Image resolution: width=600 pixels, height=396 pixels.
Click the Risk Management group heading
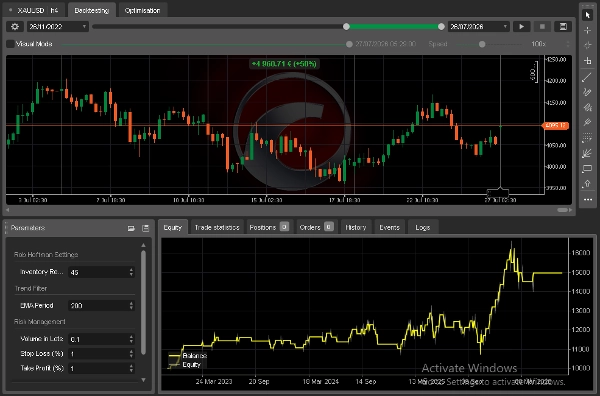[x=40, y=322]
